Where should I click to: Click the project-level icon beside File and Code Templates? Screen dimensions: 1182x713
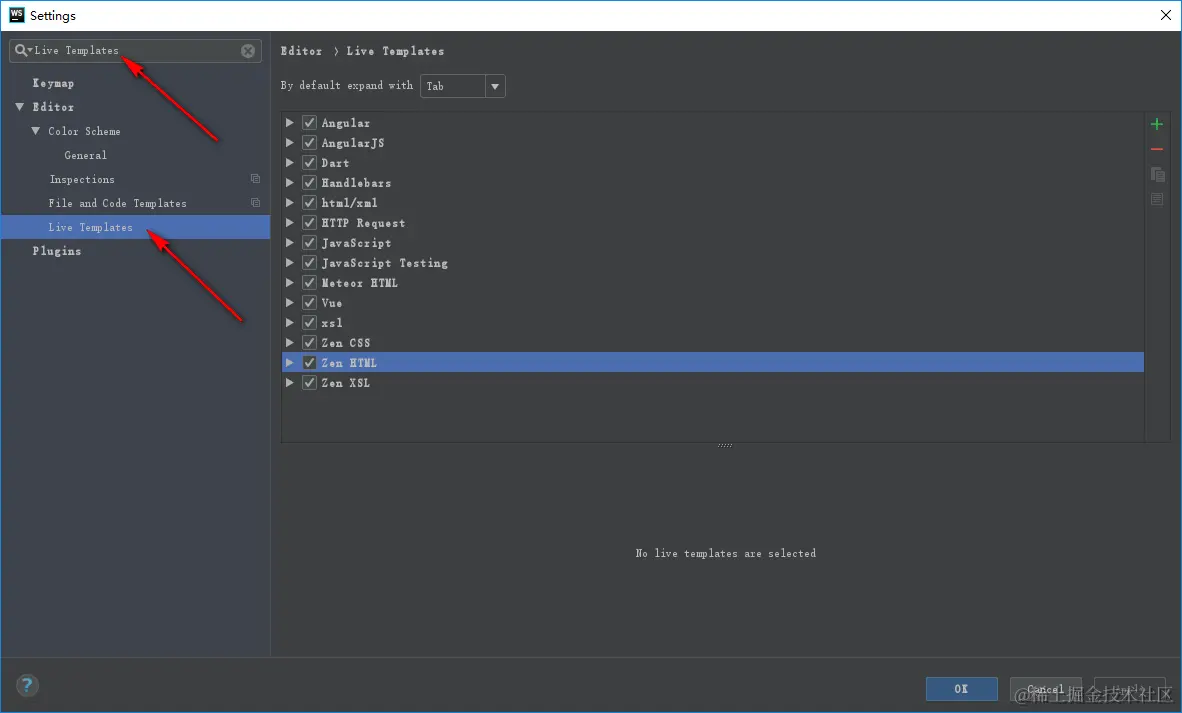[256, 203]
